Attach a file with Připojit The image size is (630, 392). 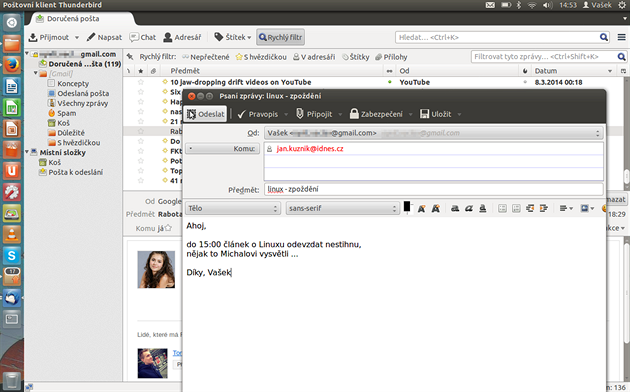pyautogui.click(x=314, y=114)
